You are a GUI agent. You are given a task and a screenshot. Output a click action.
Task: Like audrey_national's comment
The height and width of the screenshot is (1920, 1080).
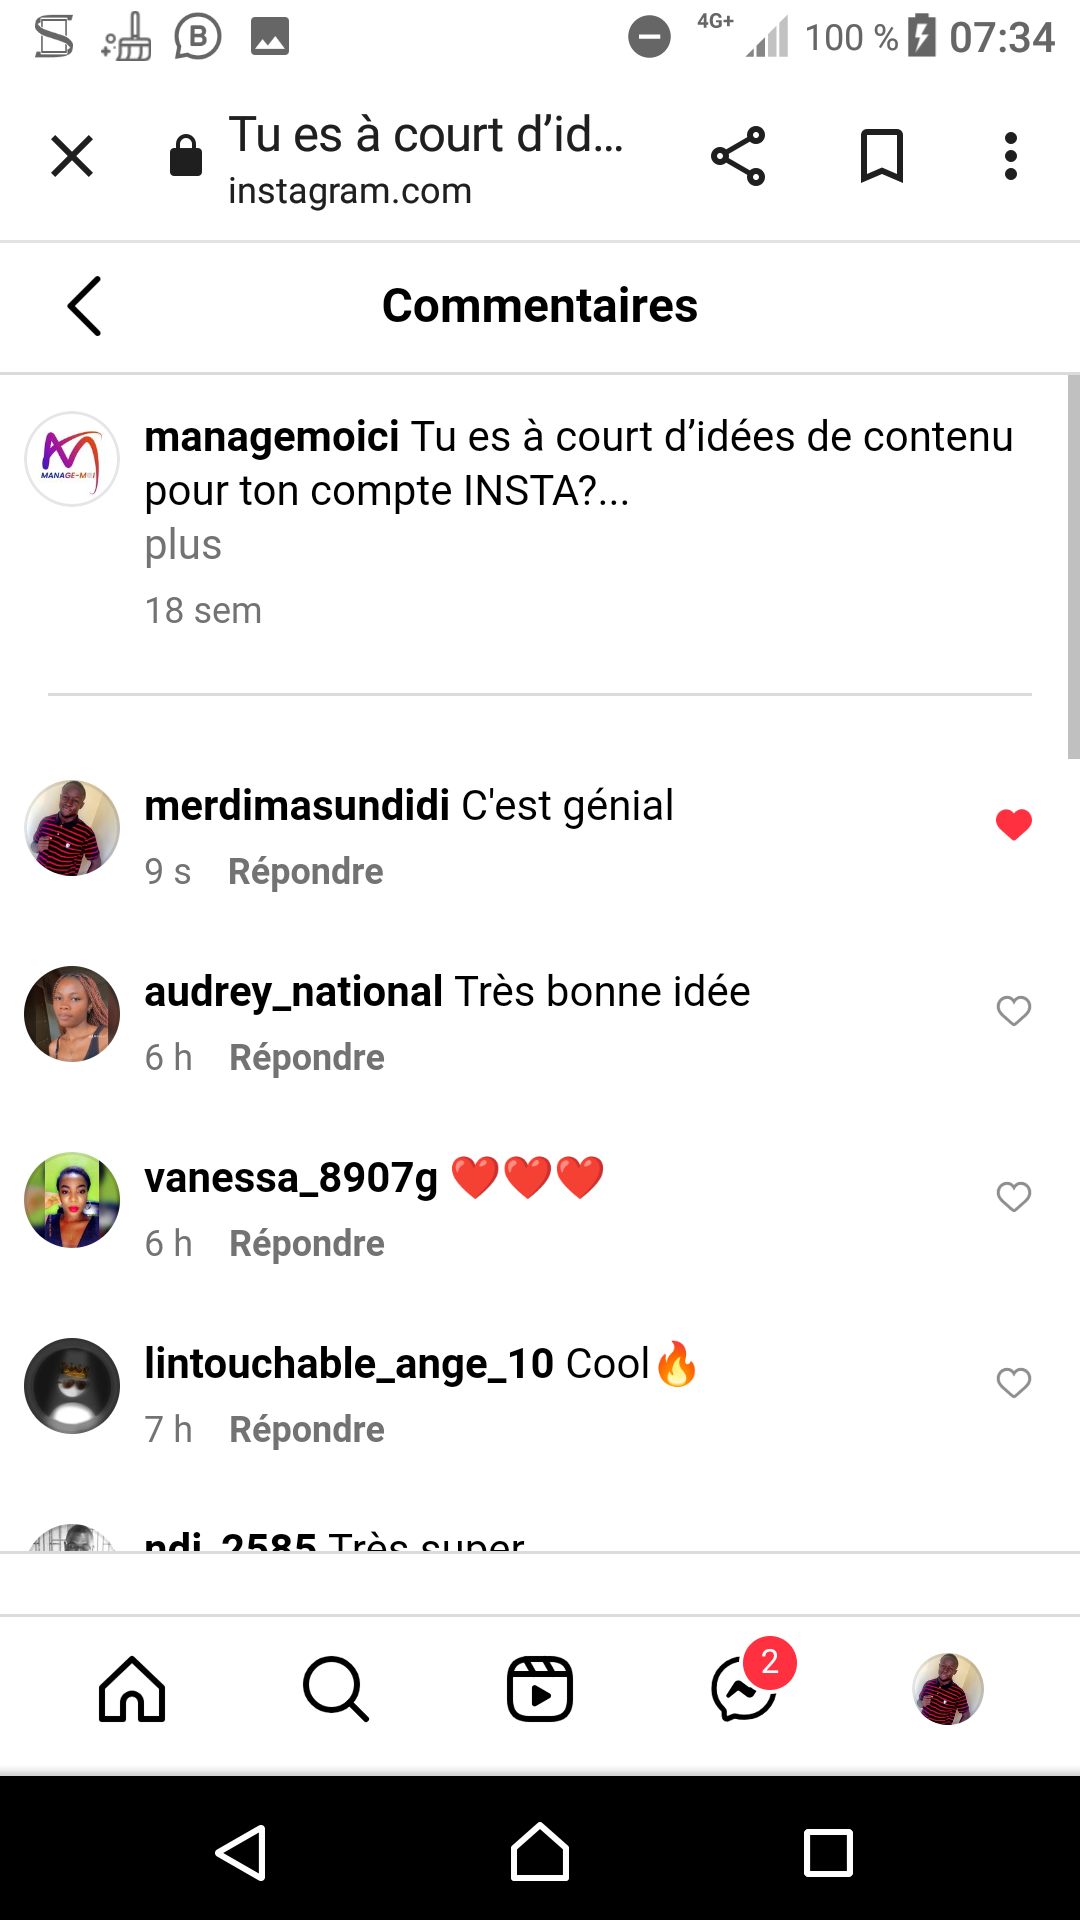click(1013, 1011)
